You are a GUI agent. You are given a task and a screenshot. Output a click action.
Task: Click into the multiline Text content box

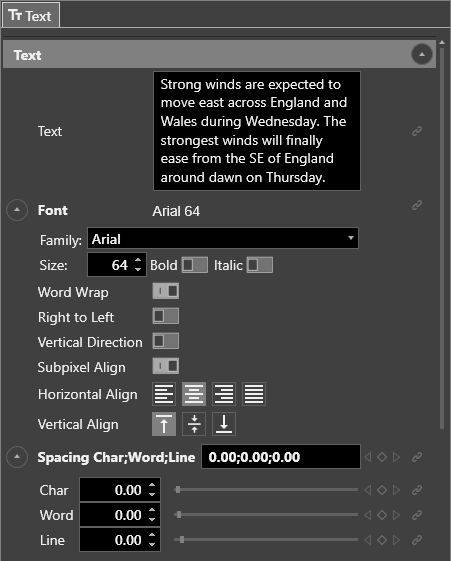(257, 131)
